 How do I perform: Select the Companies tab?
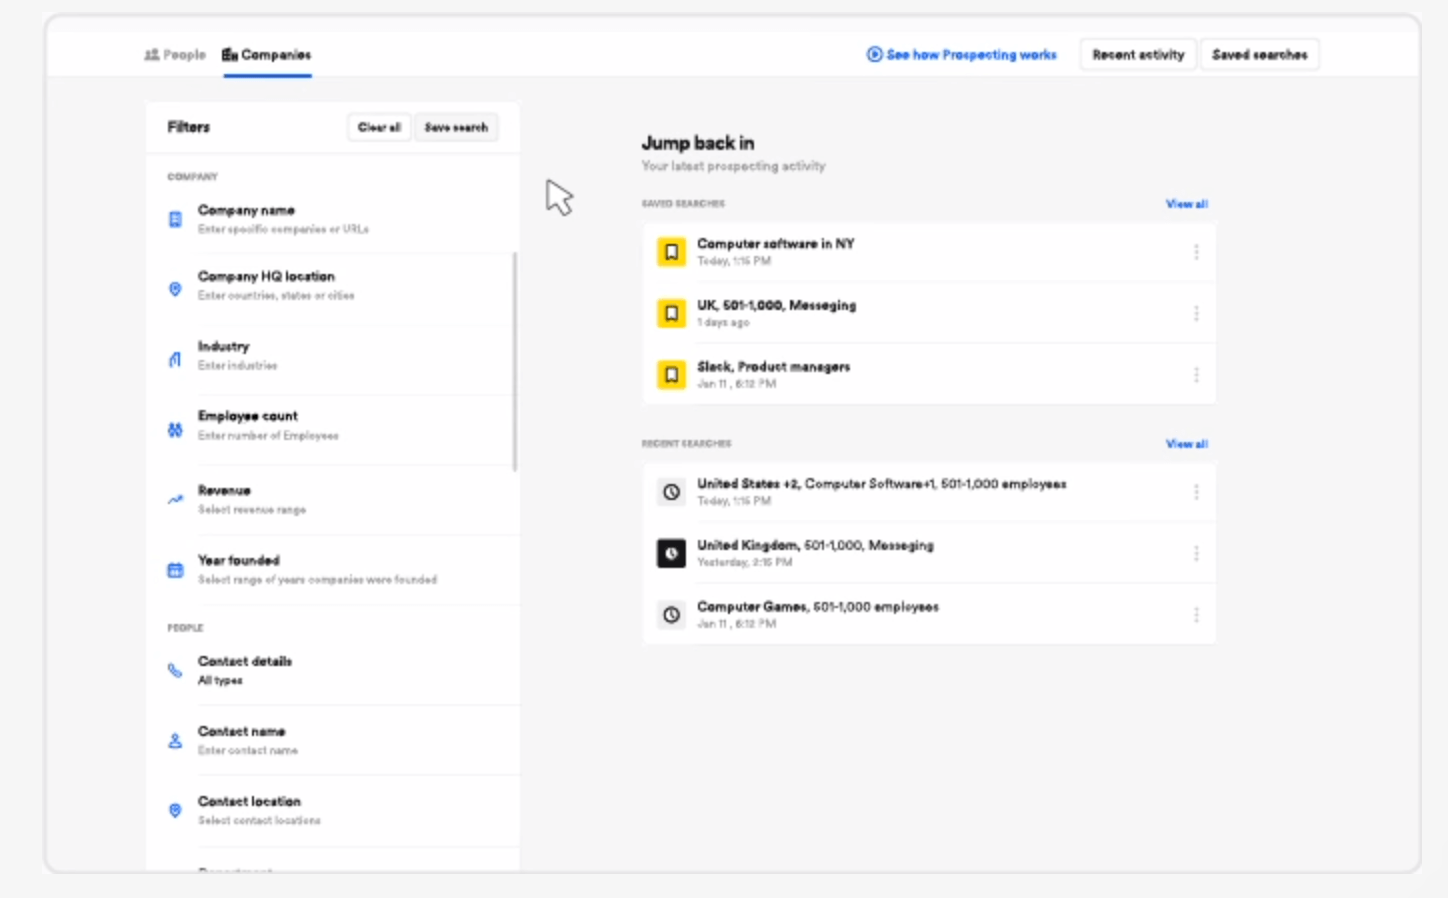pyautogui.click(x=267, y=55)
